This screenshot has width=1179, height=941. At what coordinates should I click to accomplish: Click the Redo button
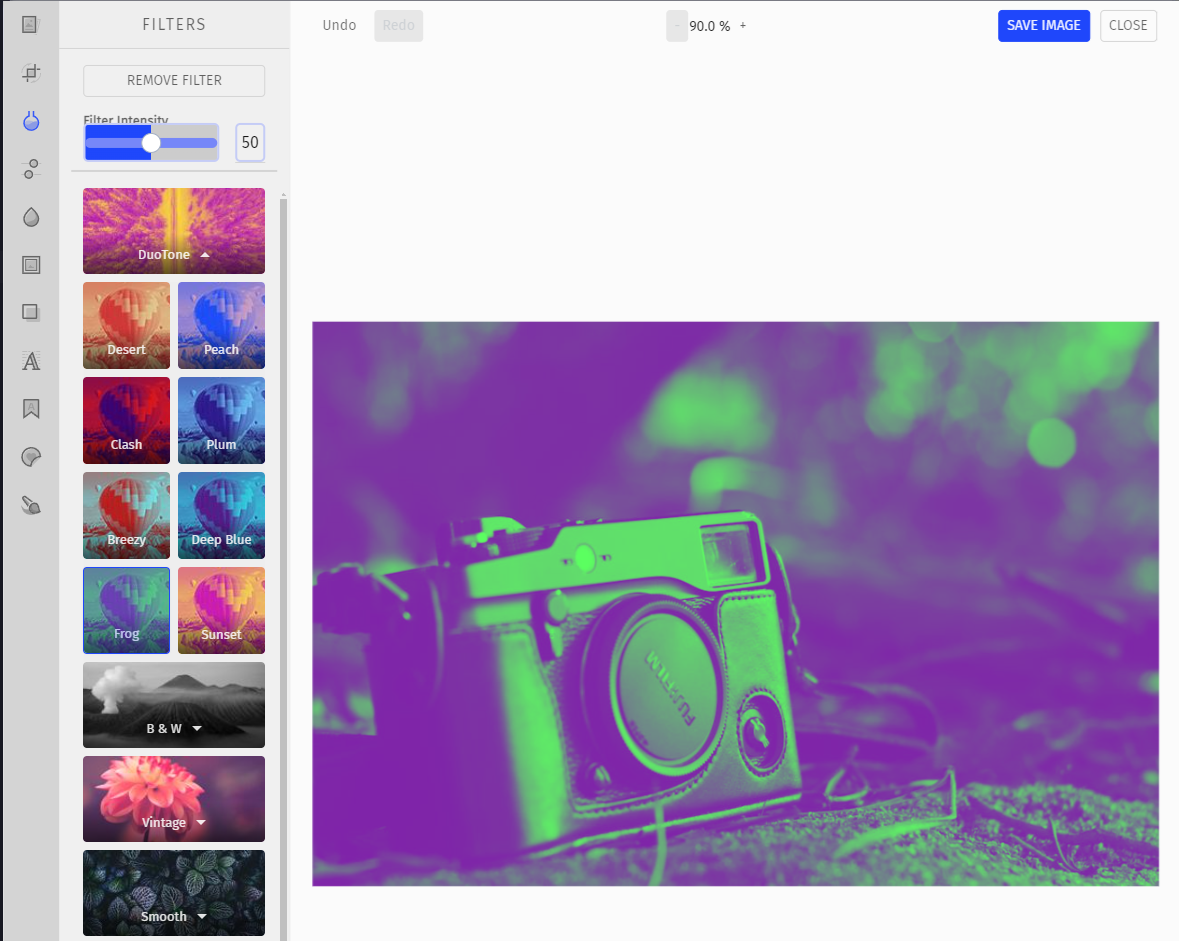(x=399, y=26)
